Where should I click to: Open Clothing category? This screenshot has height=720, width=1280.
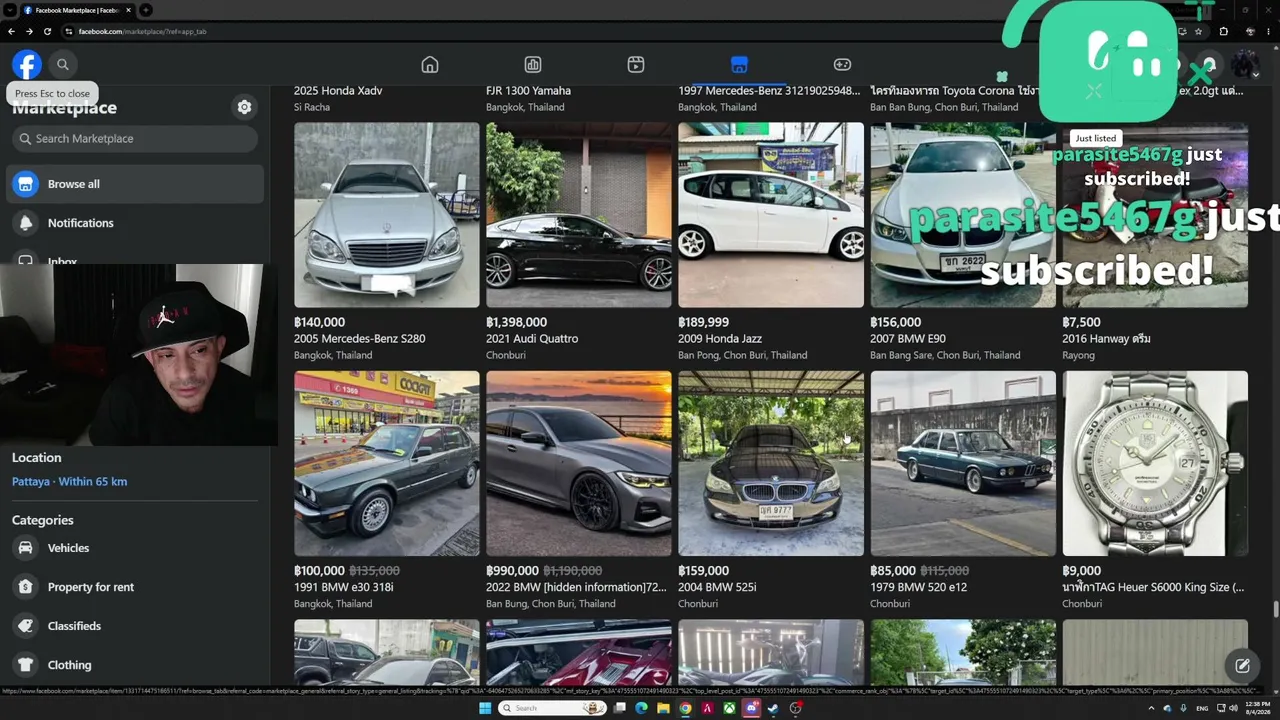click(136, 665)
